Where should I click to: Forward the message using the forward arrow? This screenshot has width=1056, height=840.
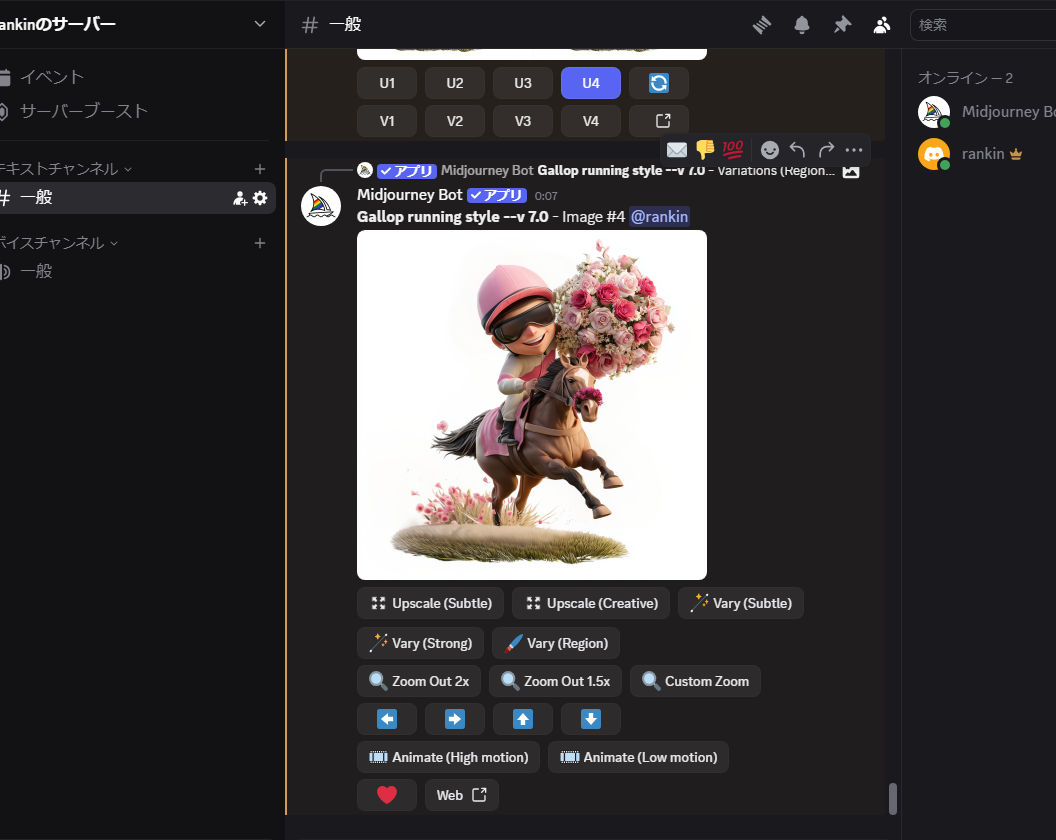pos(826,150)
